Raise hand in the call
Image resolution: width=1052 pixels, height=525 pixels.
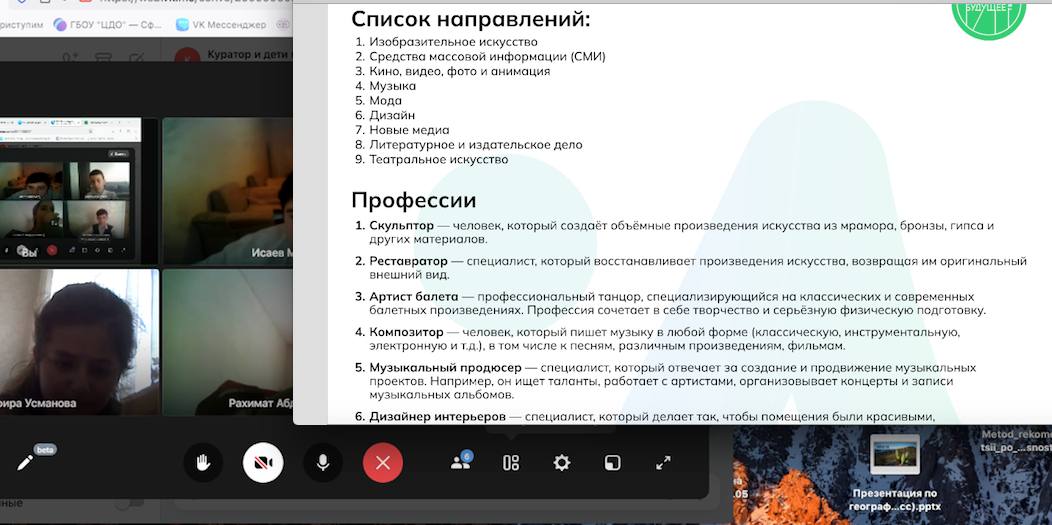203,463
